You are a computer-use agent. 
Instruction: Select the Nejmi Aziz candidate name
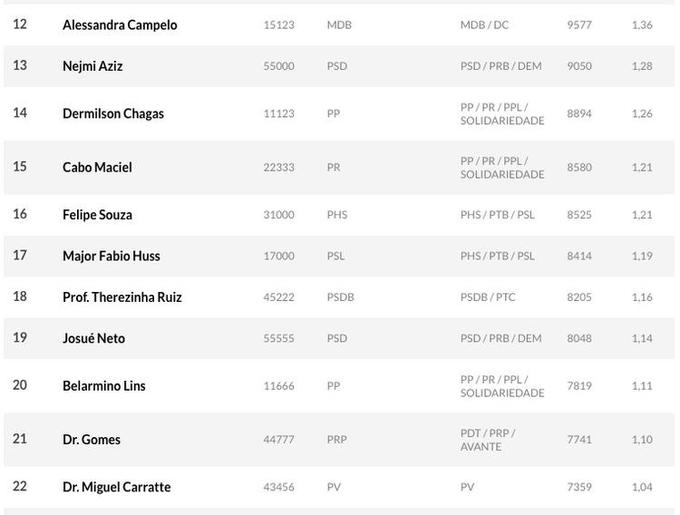point(92,66)
